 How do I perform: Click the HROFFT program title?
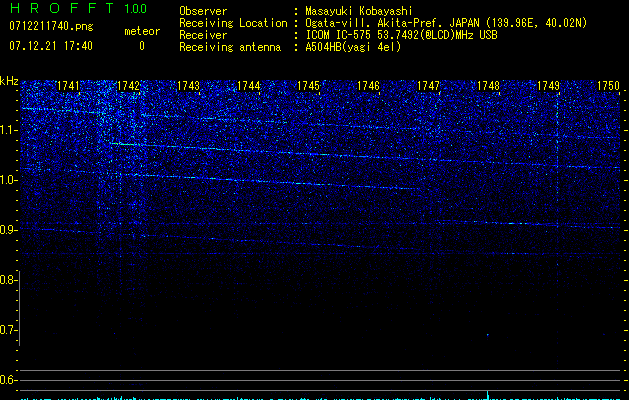click(62, 8)
